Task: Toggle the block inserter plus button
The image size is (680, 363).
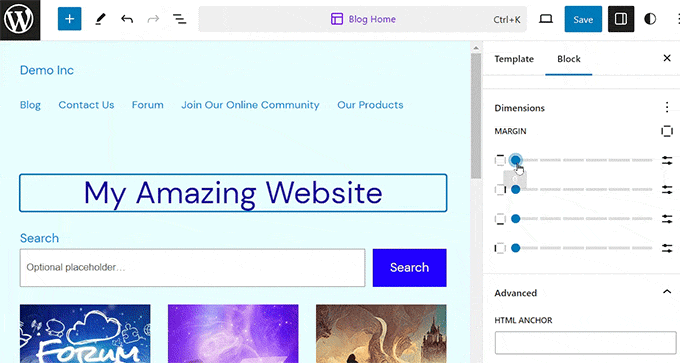Action: click(x=69, y=19)
